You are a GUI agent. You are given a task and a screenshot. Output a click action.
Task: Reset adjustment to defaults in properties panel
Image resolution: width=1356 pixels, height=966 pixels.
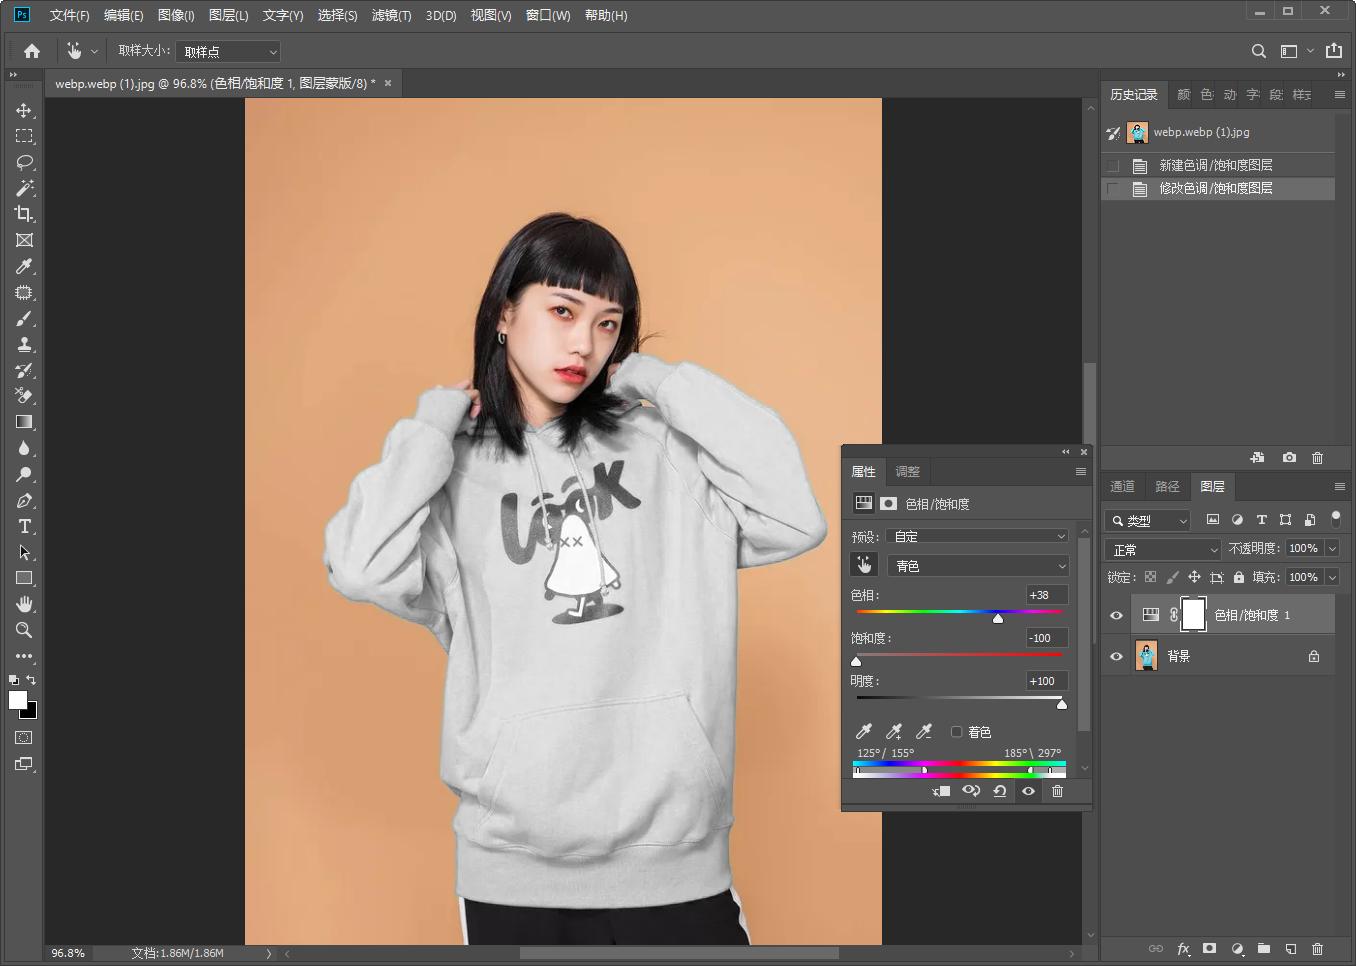click(x=999, y=791)
